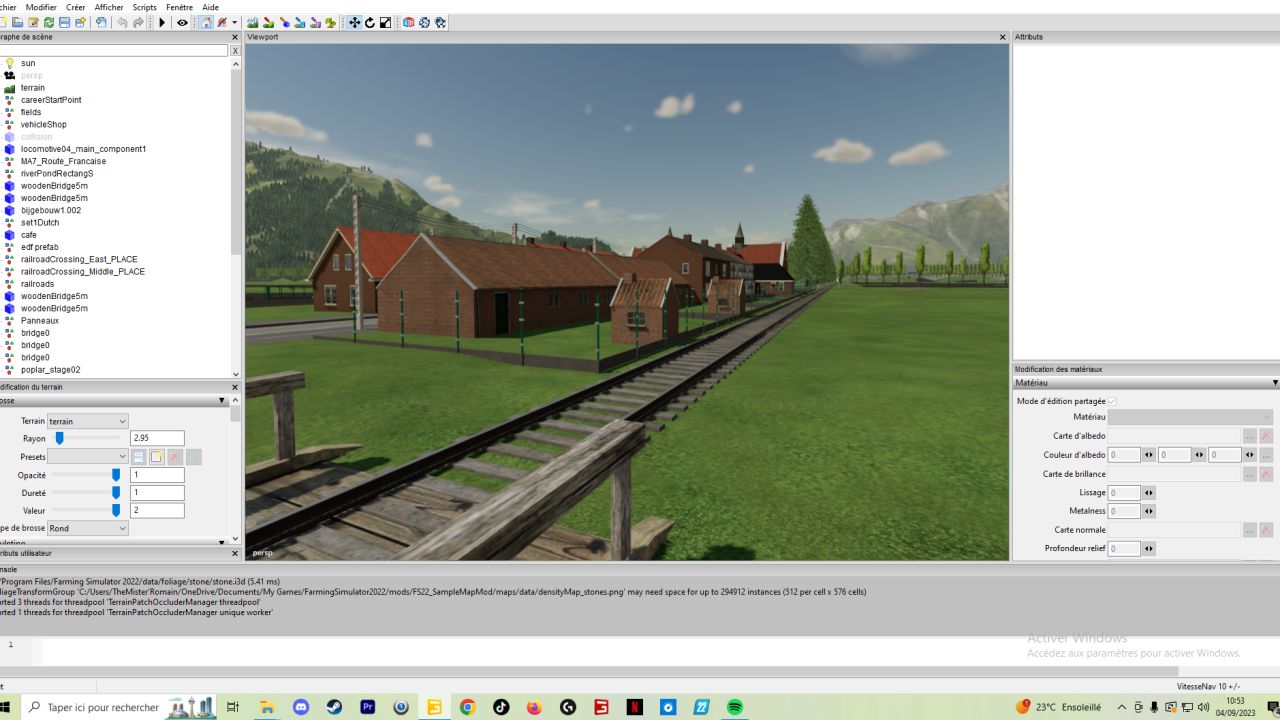Close the terrain modification panel
The image size is (1280, 720).
point(235,387)
